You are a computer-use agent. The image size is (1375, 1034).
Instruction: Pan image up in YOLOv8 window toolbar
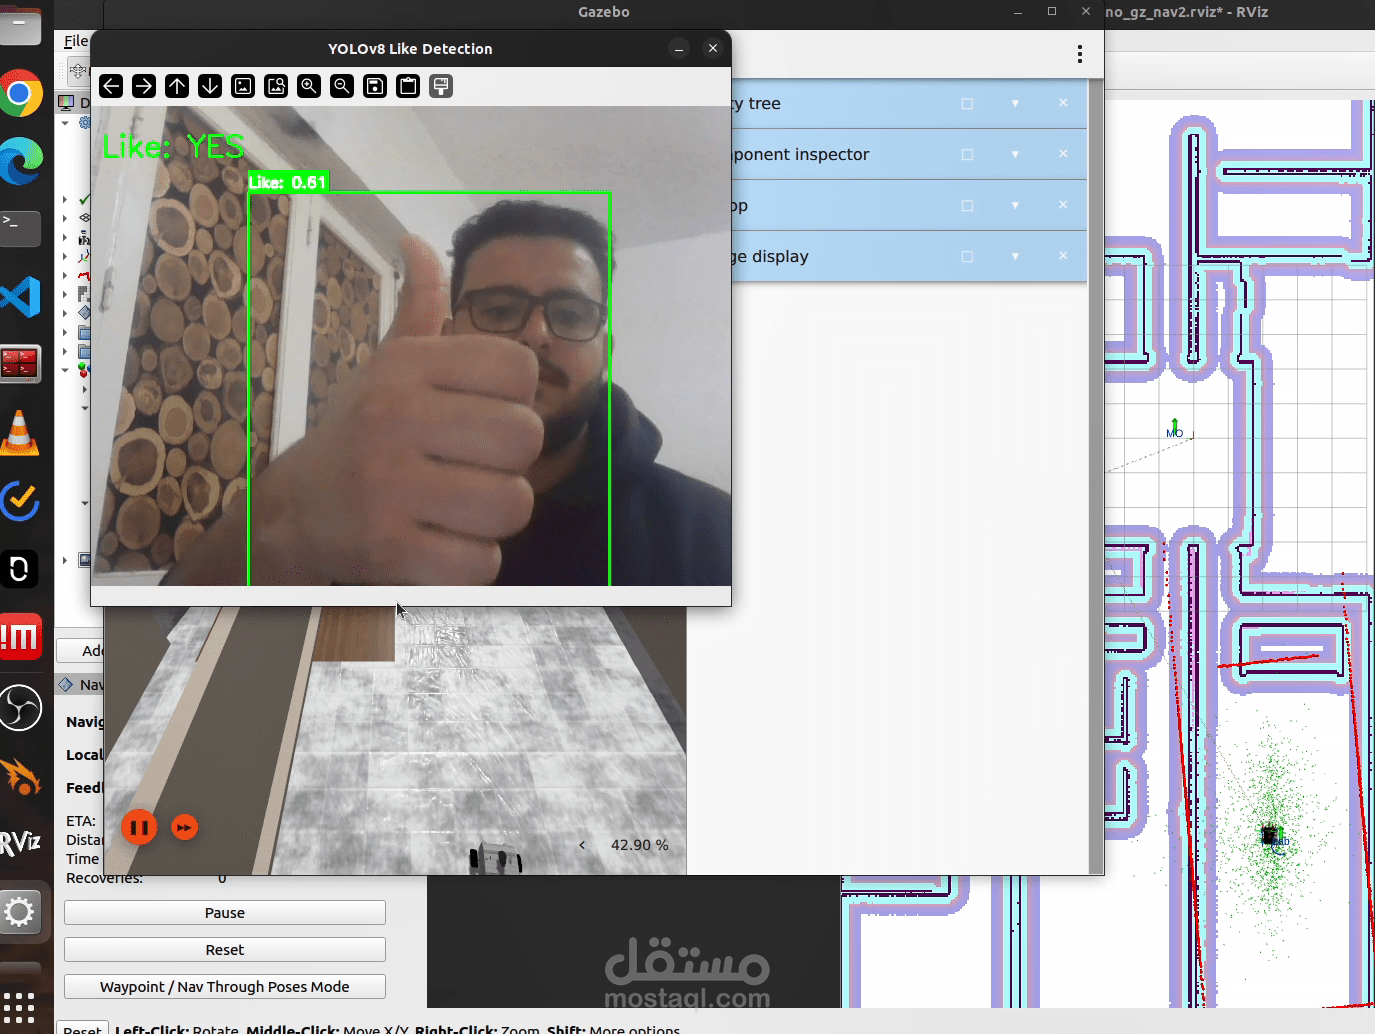click(177, 86)
